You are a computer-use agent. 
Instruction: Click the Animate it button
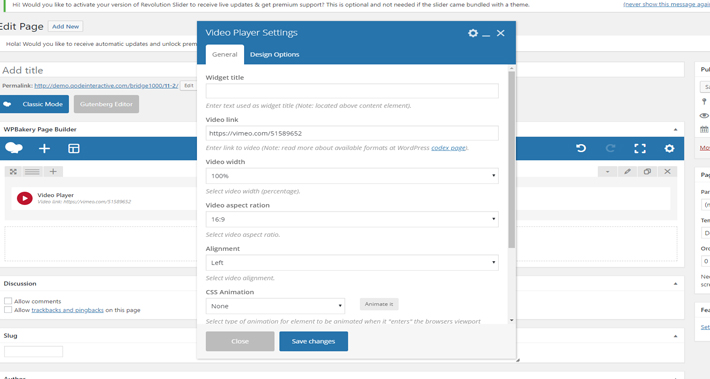tap(379, 304)
